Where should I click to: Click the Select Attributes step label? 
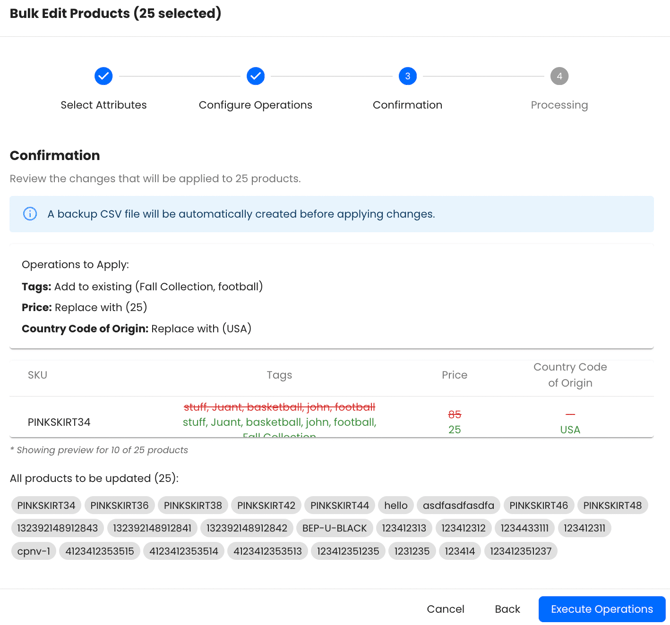coord(103,105)
